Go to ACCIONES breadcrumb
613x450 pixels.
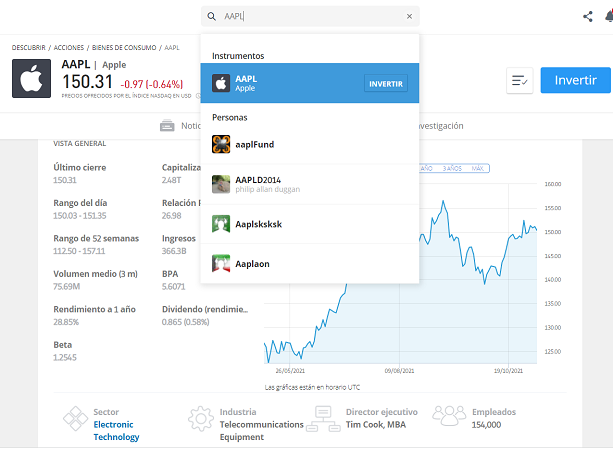point(69,48)
